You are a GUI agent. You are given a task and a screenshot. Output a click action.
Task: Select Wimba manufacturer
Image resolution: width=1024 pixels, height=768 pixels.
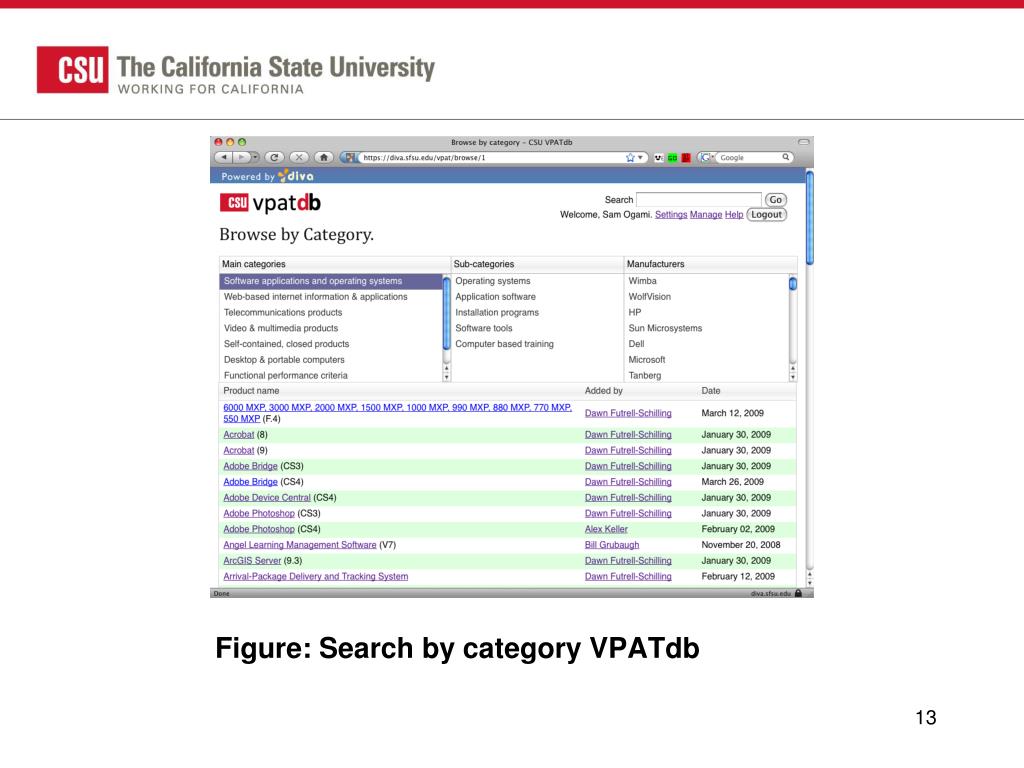(x=643, y=281)
